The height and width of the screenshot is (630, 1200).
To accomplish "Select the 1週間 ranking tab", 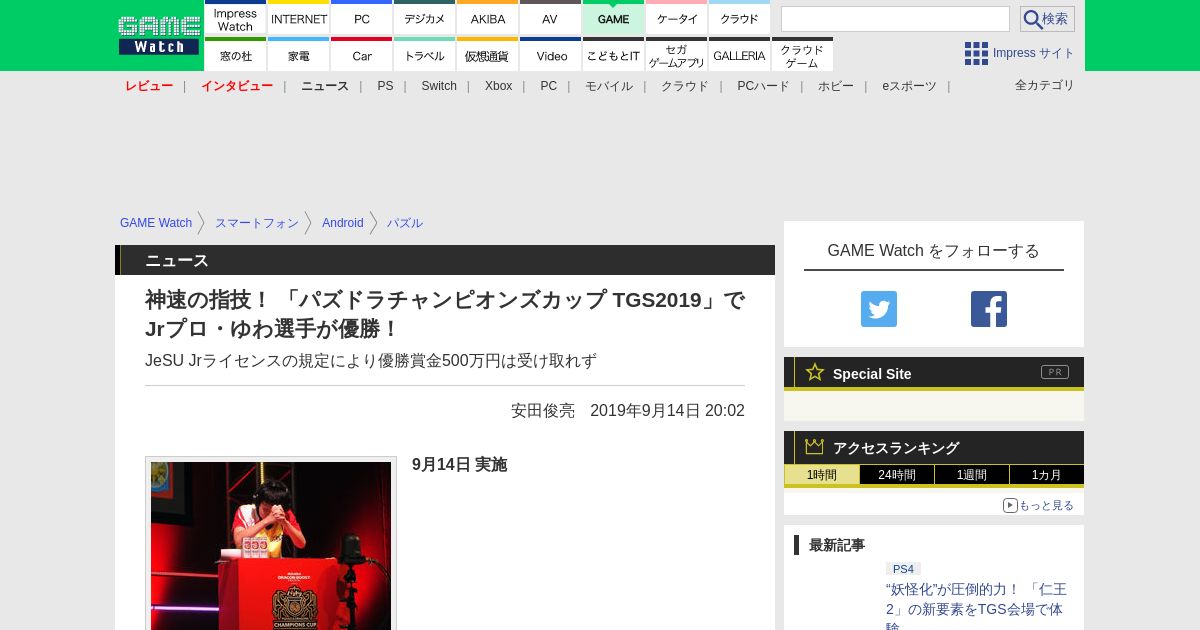I will click(x=972, y=475).
